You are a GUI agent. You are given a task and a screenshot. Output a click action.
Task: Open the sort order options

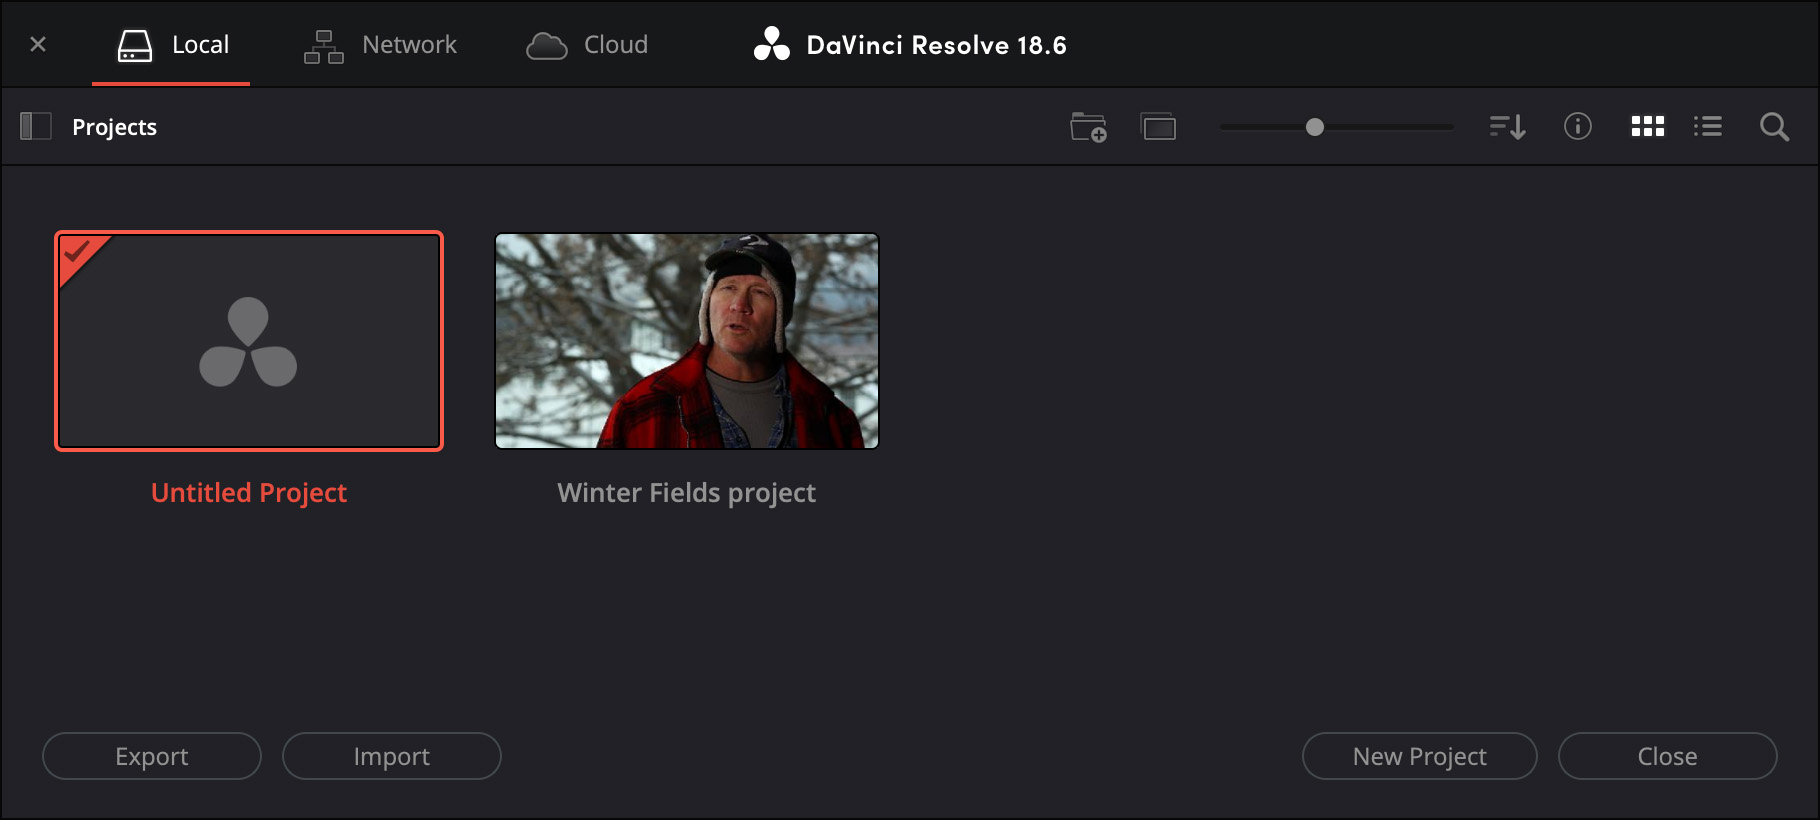[x=1507, y=127]
